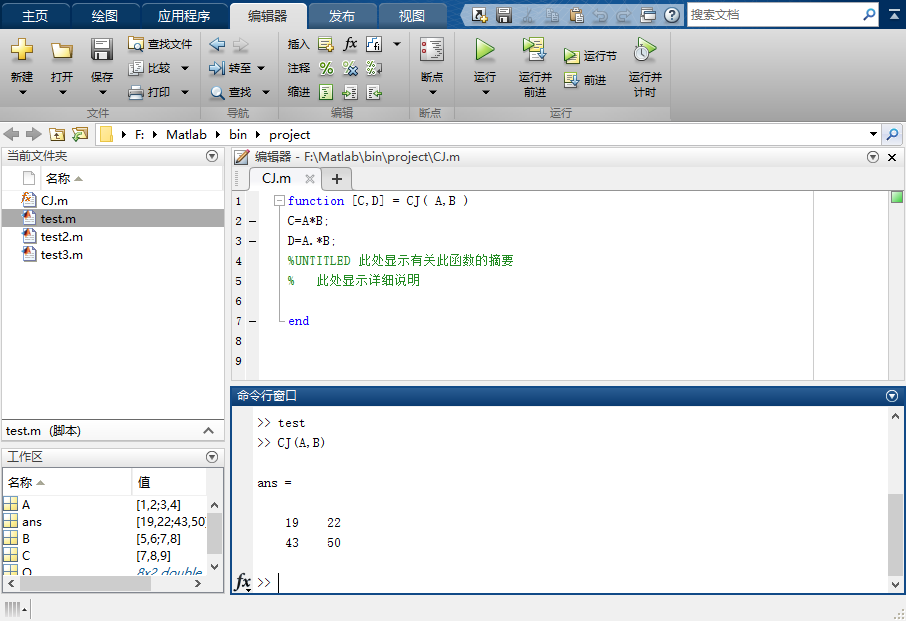
Task: Insert a section with the section icon
Action: 326,44
